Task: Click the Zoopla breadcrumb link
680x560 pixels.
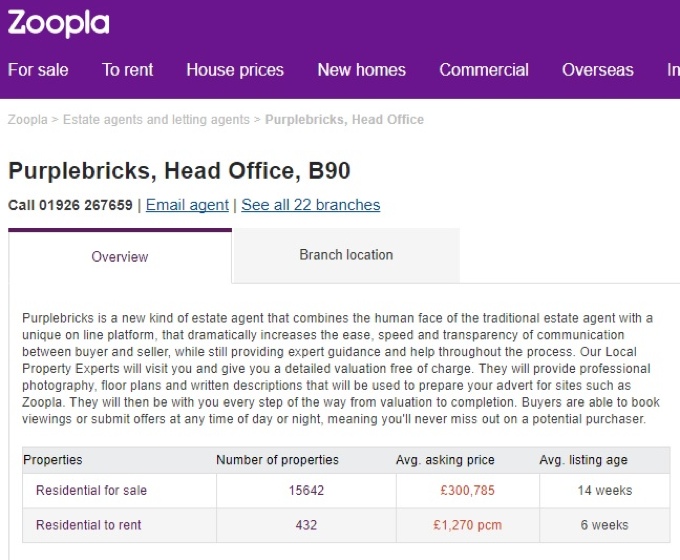Action: click(x=28, y=120)
